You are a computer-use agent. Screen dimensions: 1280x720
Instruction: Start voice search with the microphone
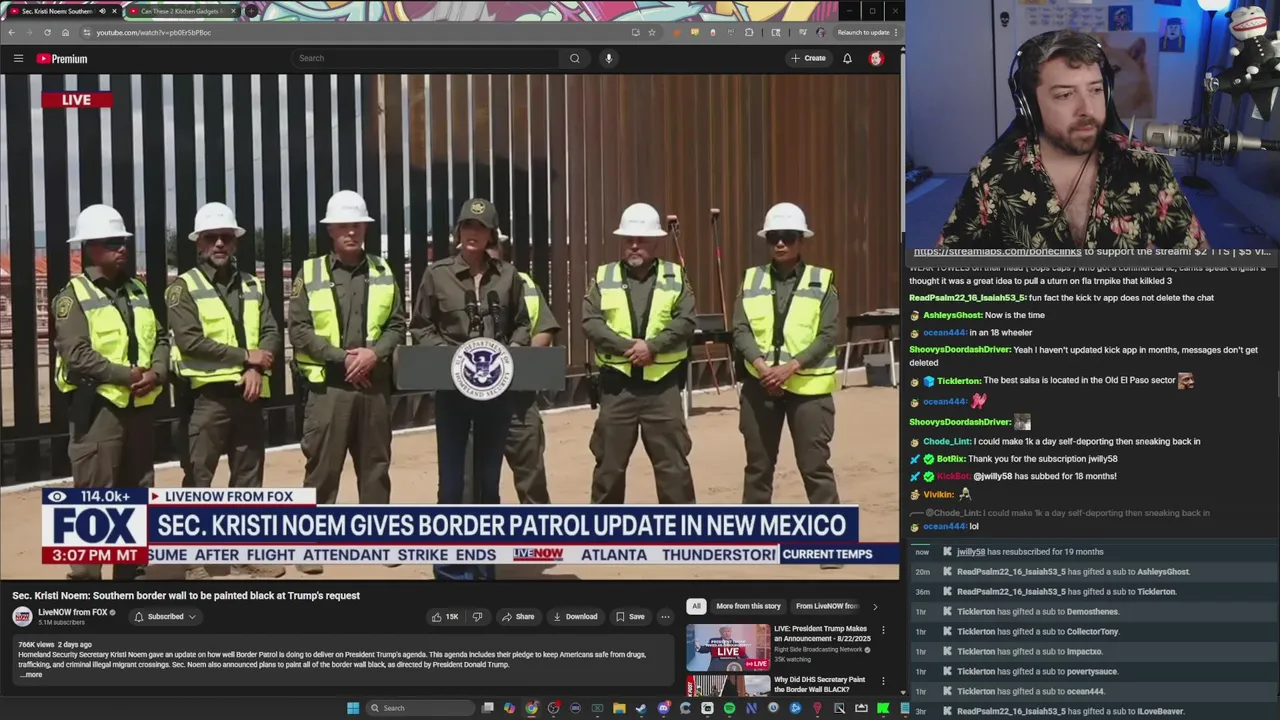tap(608, 58)
